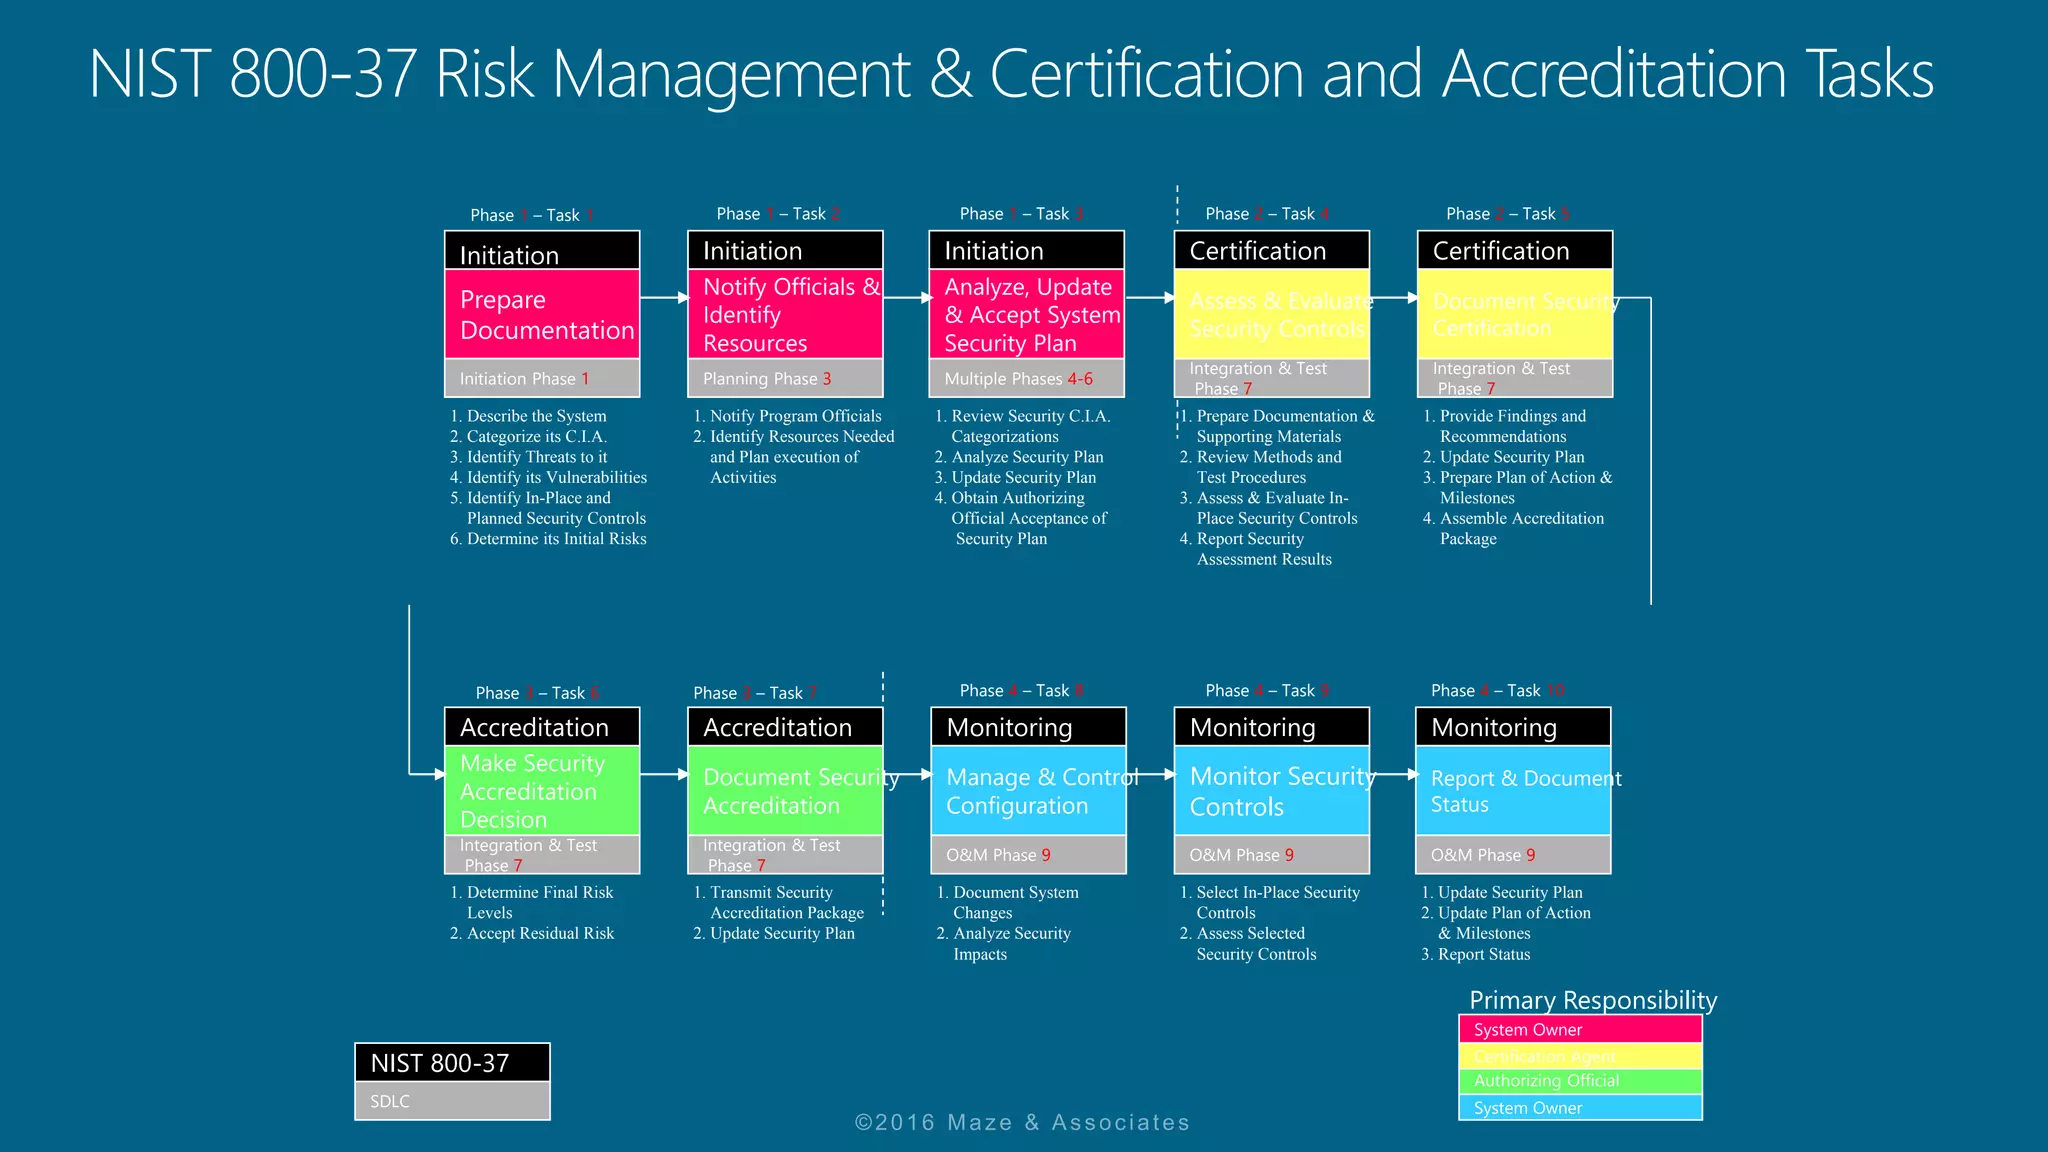The width and height of the screenshot is (2048, 1152).
Task: Select list item Document System Changes
Action: pos(1008,903)
